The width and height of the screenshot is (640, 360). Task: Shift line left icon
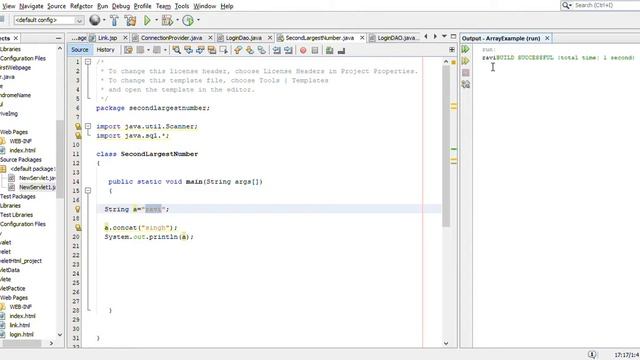277,50
